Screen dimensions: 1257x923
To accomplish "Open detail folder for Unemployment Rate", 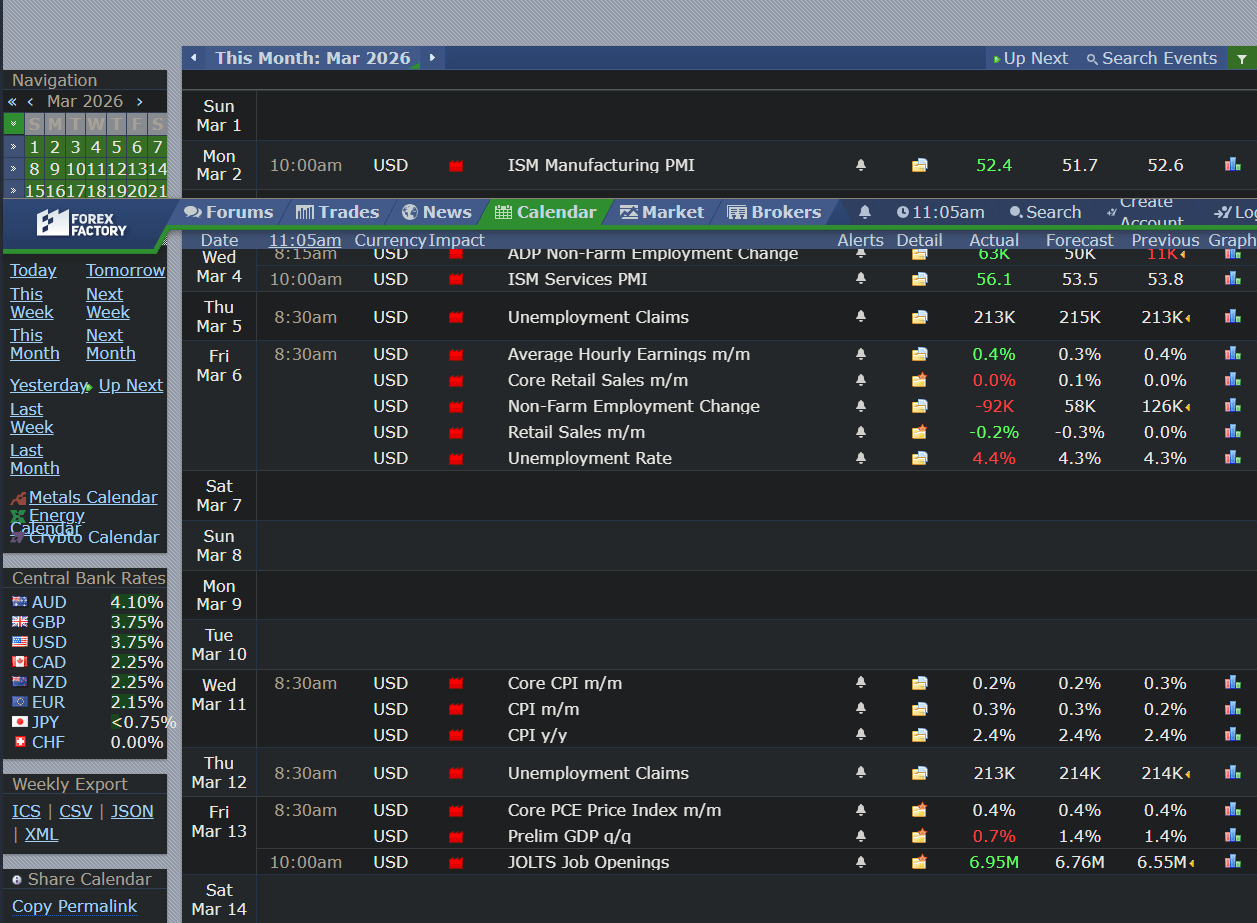I will click(919, 458).
